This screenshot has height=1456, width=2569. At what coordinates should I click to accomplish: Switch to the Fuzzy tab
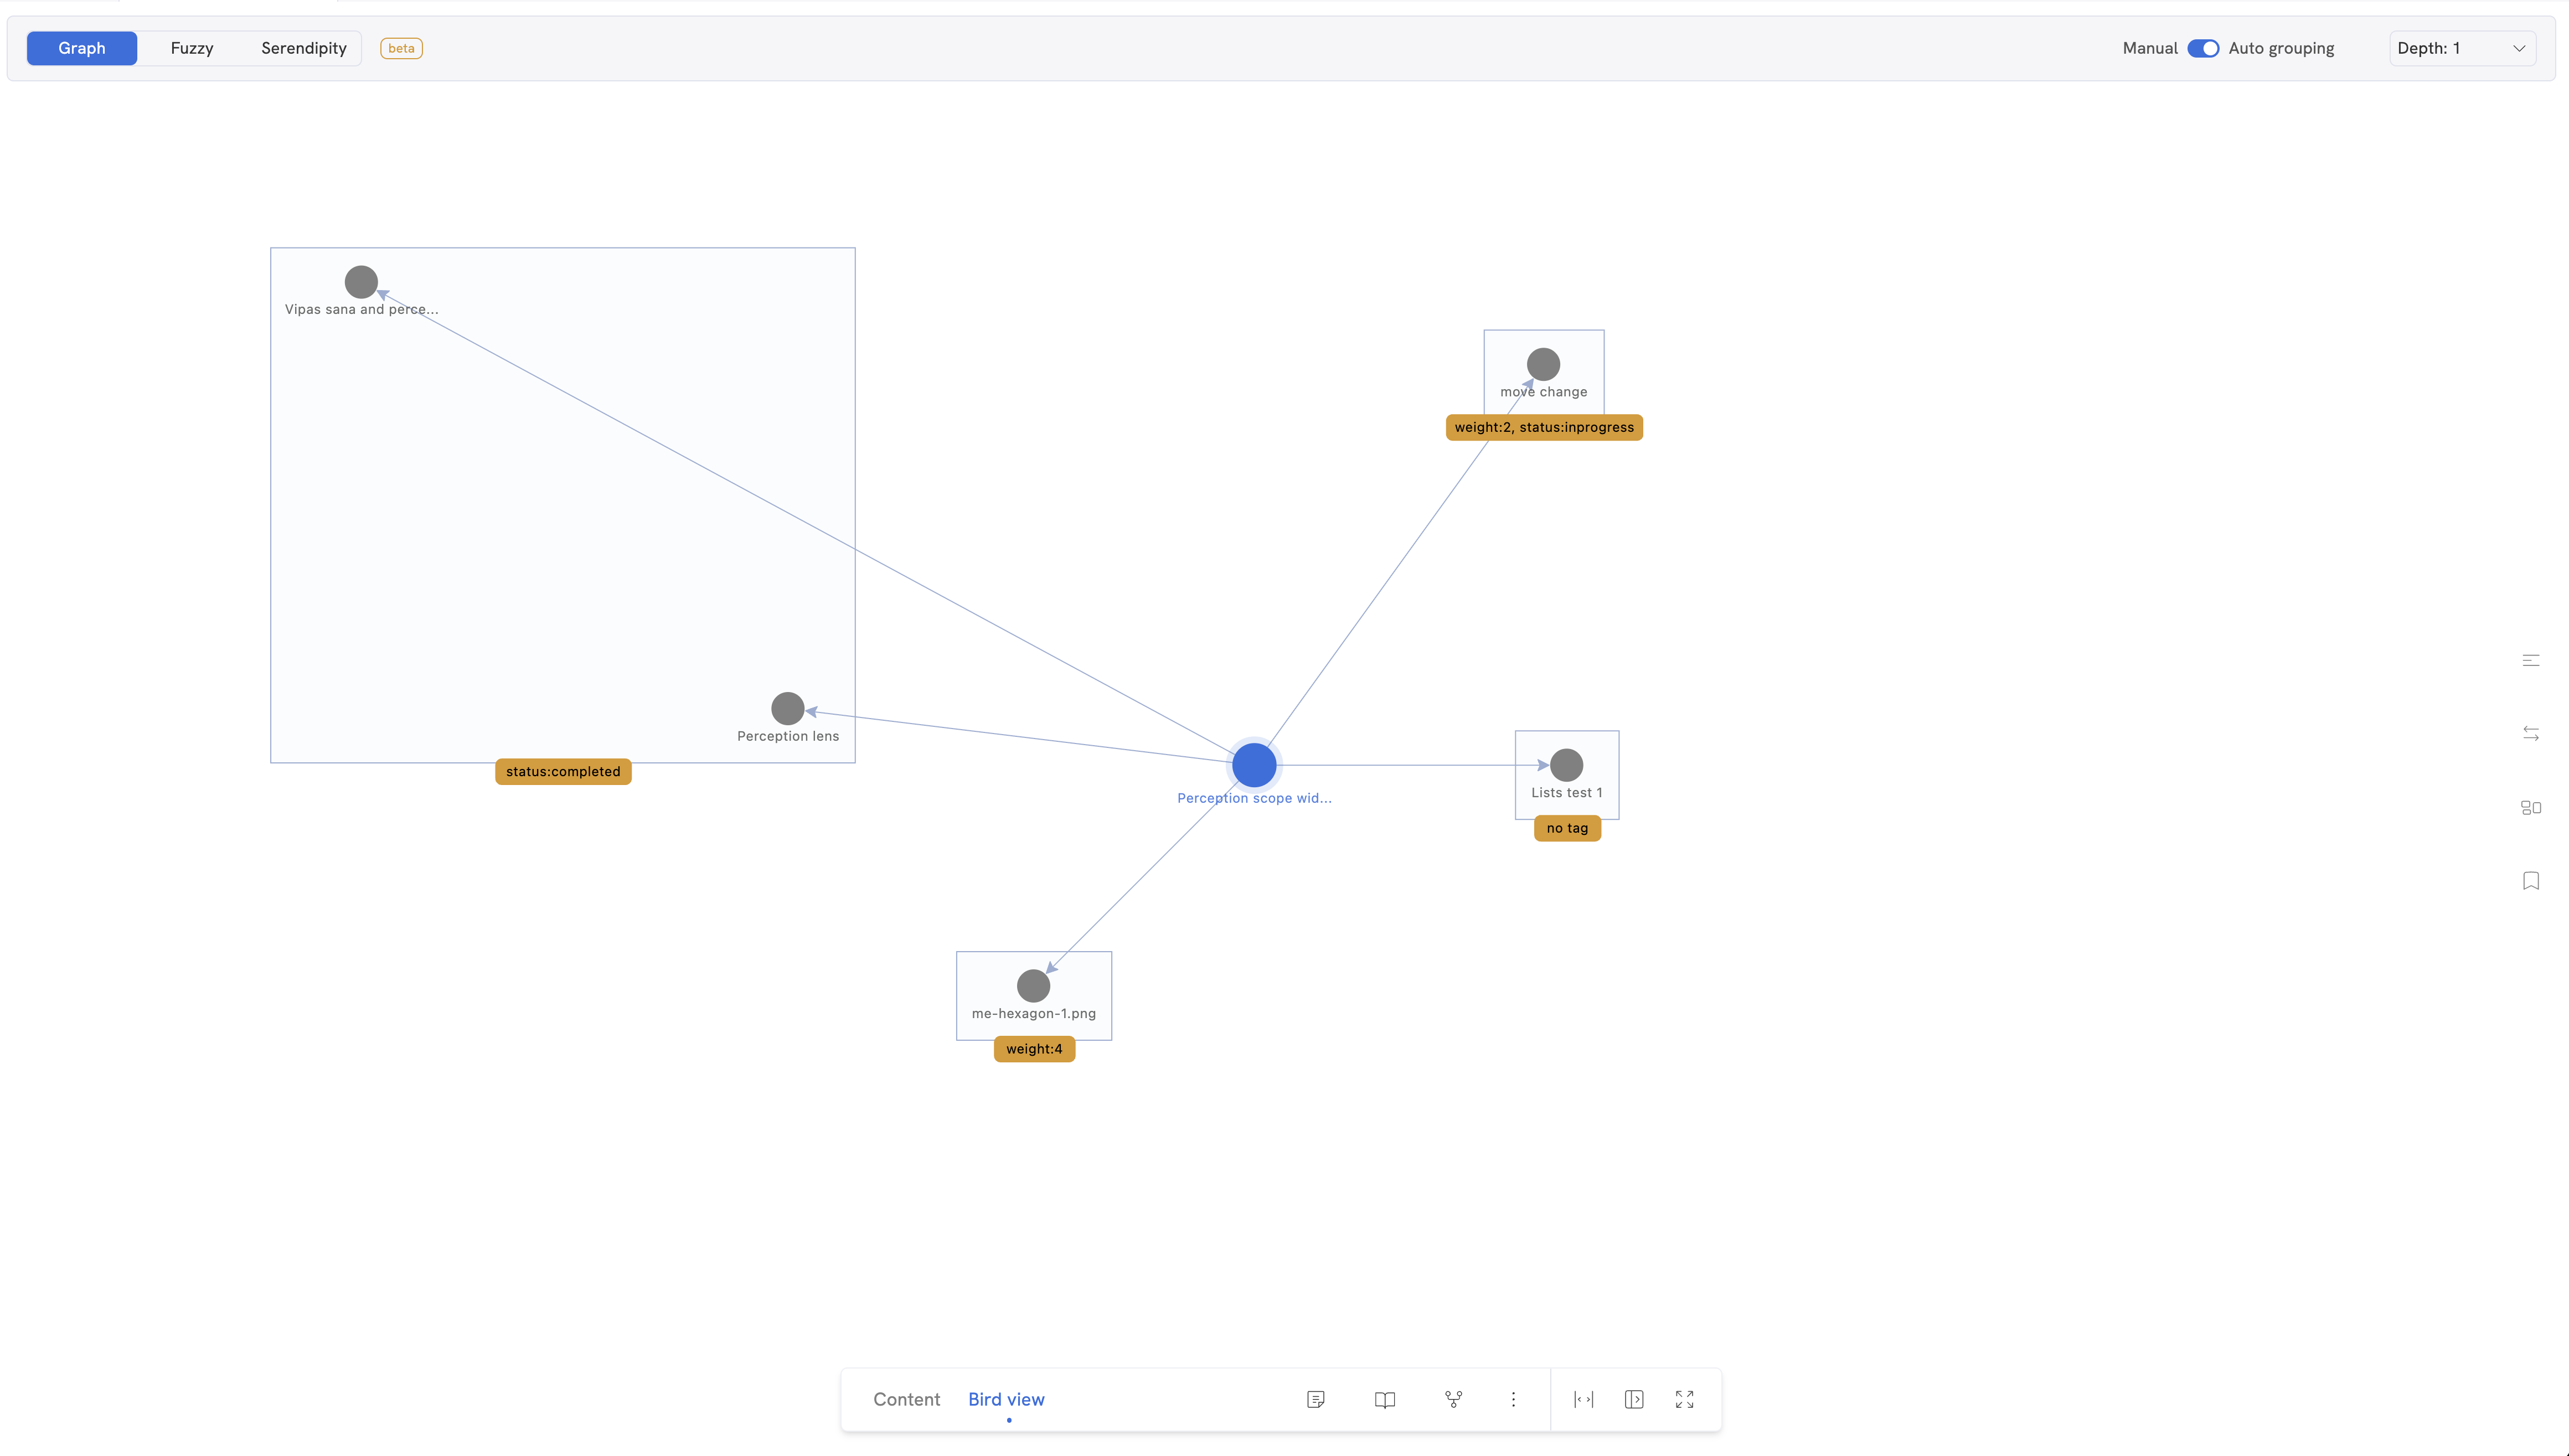192,48
